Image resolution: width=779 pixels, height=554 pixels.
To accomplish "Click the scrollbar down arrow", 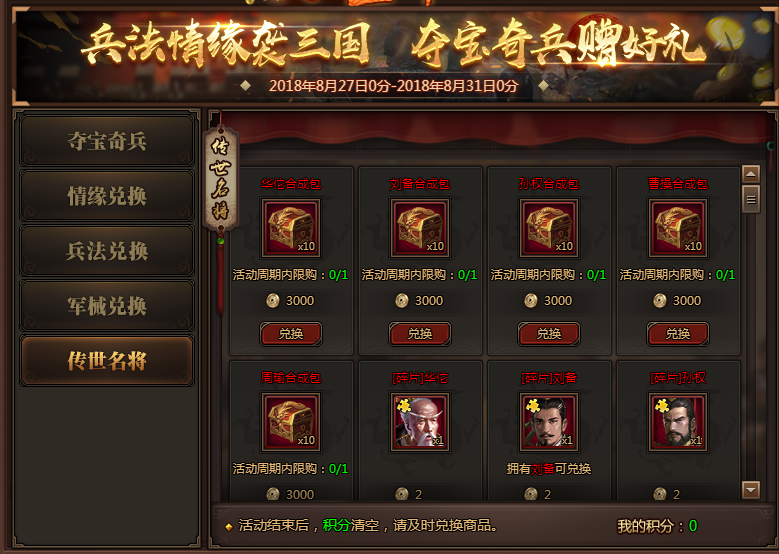I will (x=751, y=490).
